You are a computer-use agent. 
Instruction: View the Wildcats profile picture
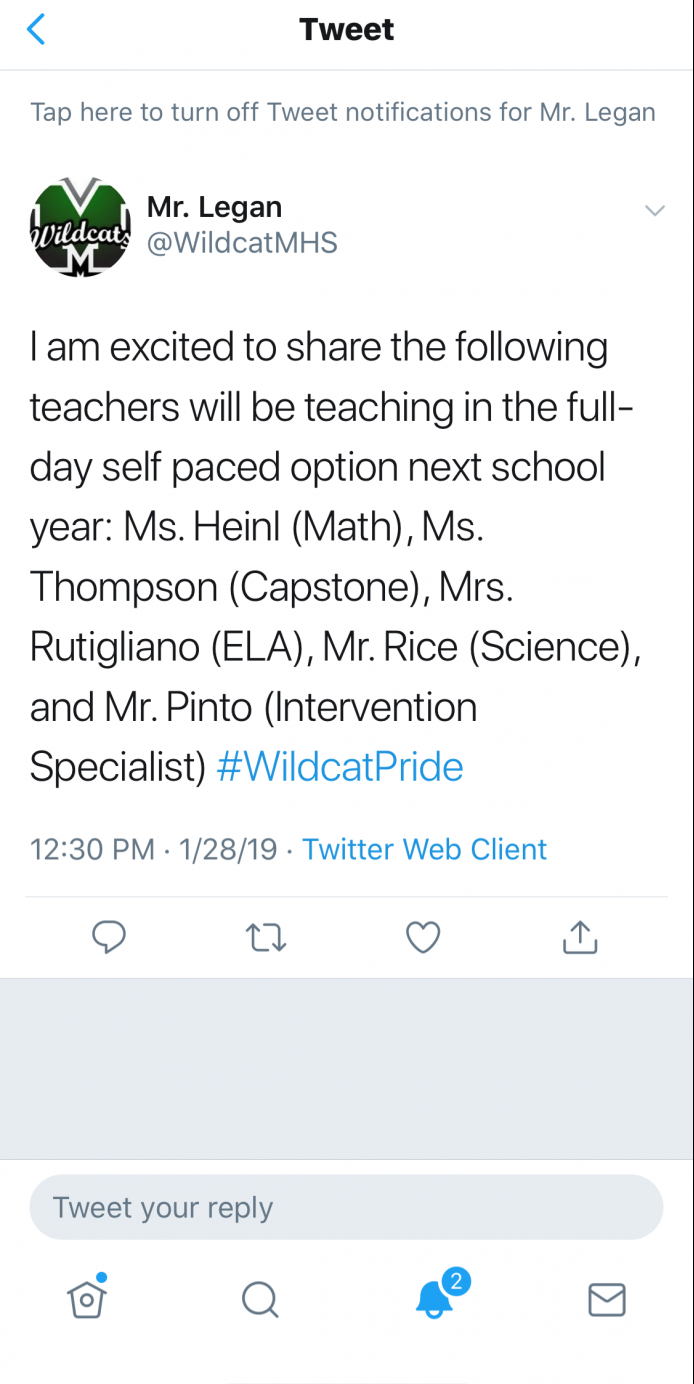tap(80, 227)
